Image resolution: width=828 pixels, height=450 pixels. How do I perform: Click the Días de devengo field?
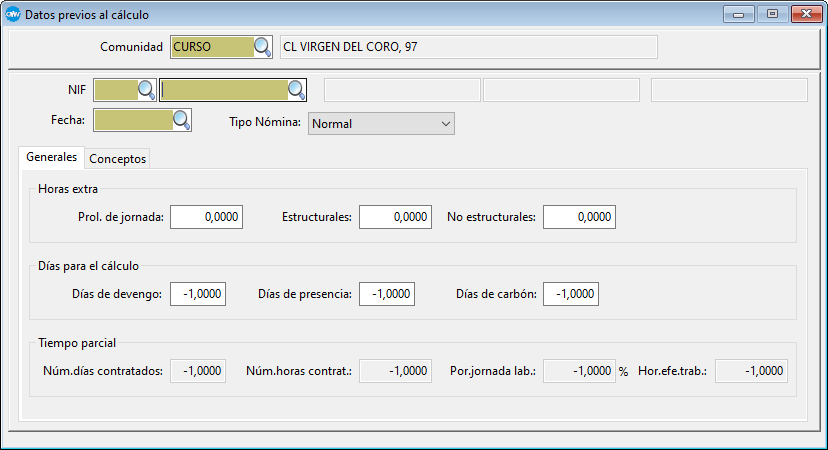(x=197, y=294)
